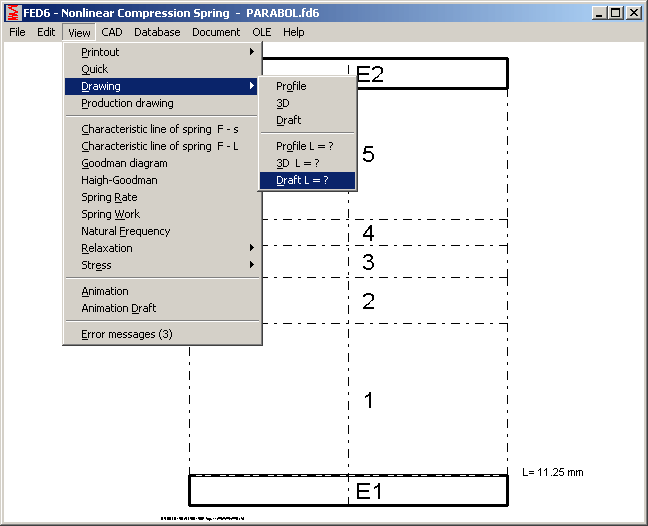This screenshot has height=526, width=648.
Task: Open Production drawing
Action: [x=127, y=103]
